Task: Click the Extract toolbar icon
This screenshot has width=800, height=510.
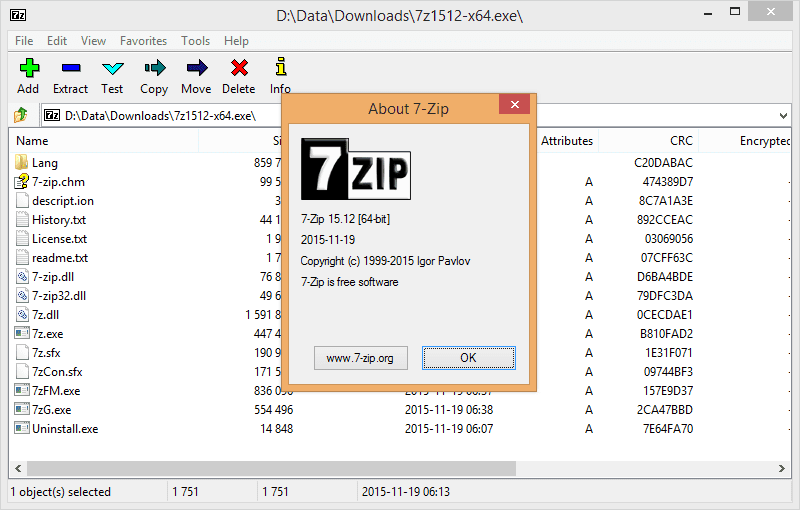Action: (71, 68)
